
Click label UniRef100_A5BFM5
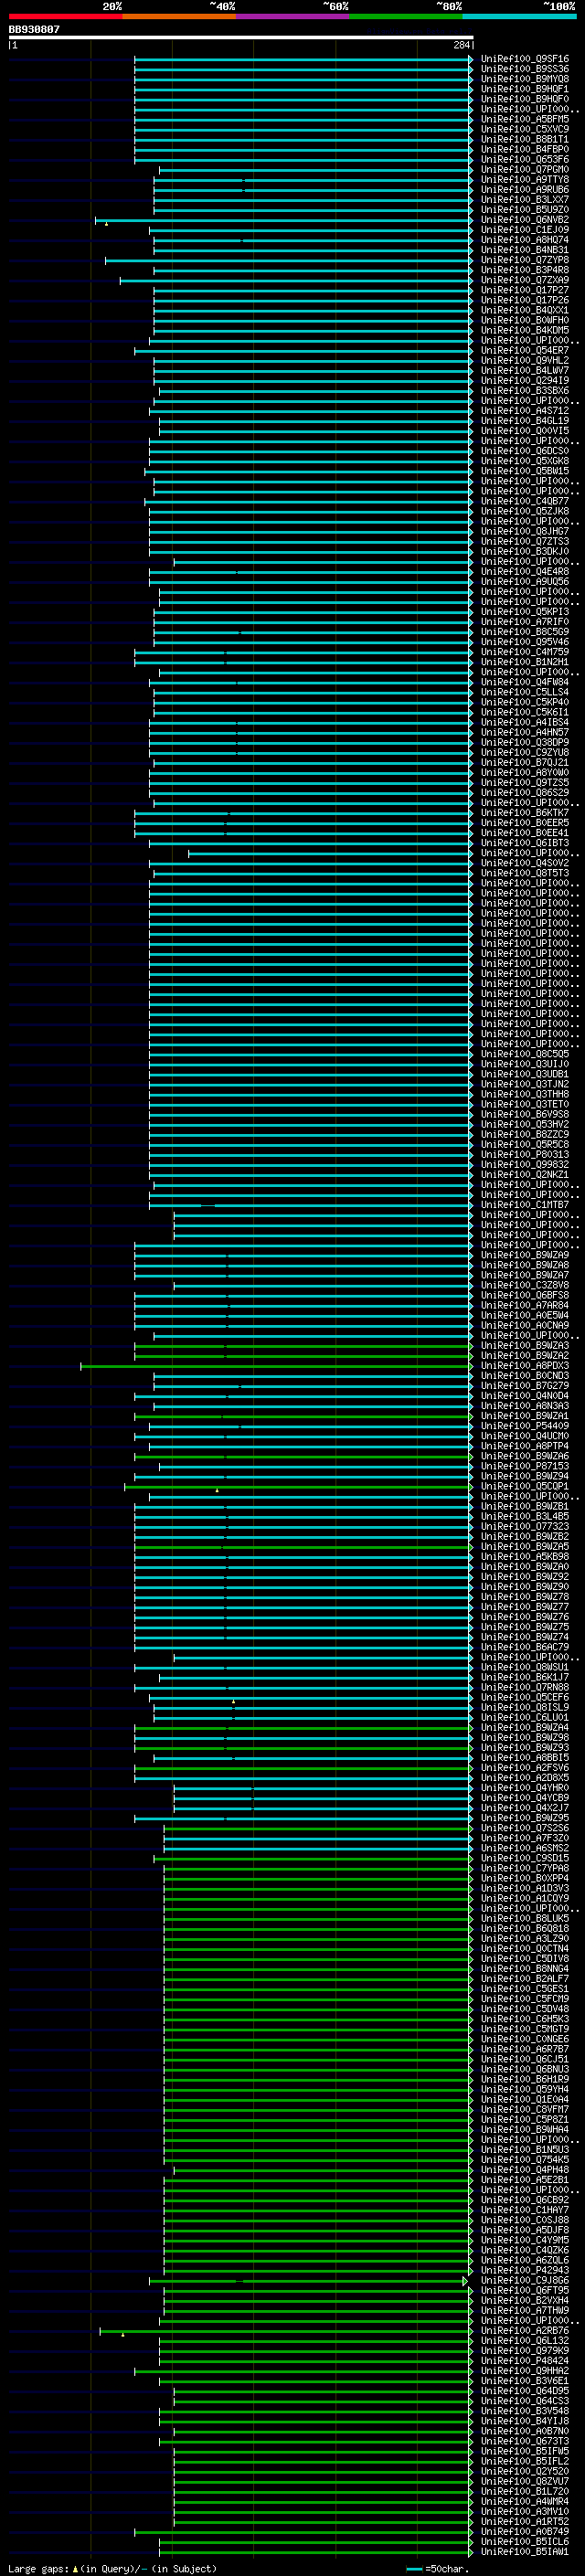pos(525,119)
